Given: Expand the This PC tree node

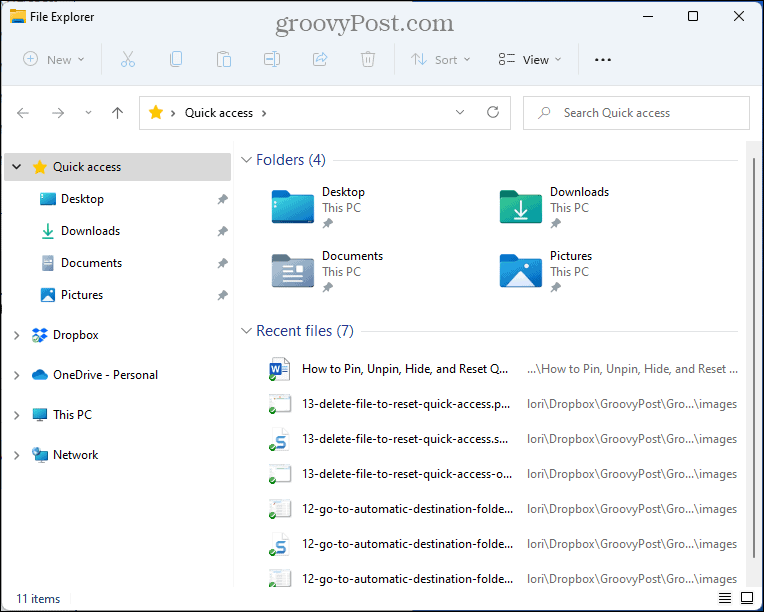Looking at the screenshot, I should 17,415.
